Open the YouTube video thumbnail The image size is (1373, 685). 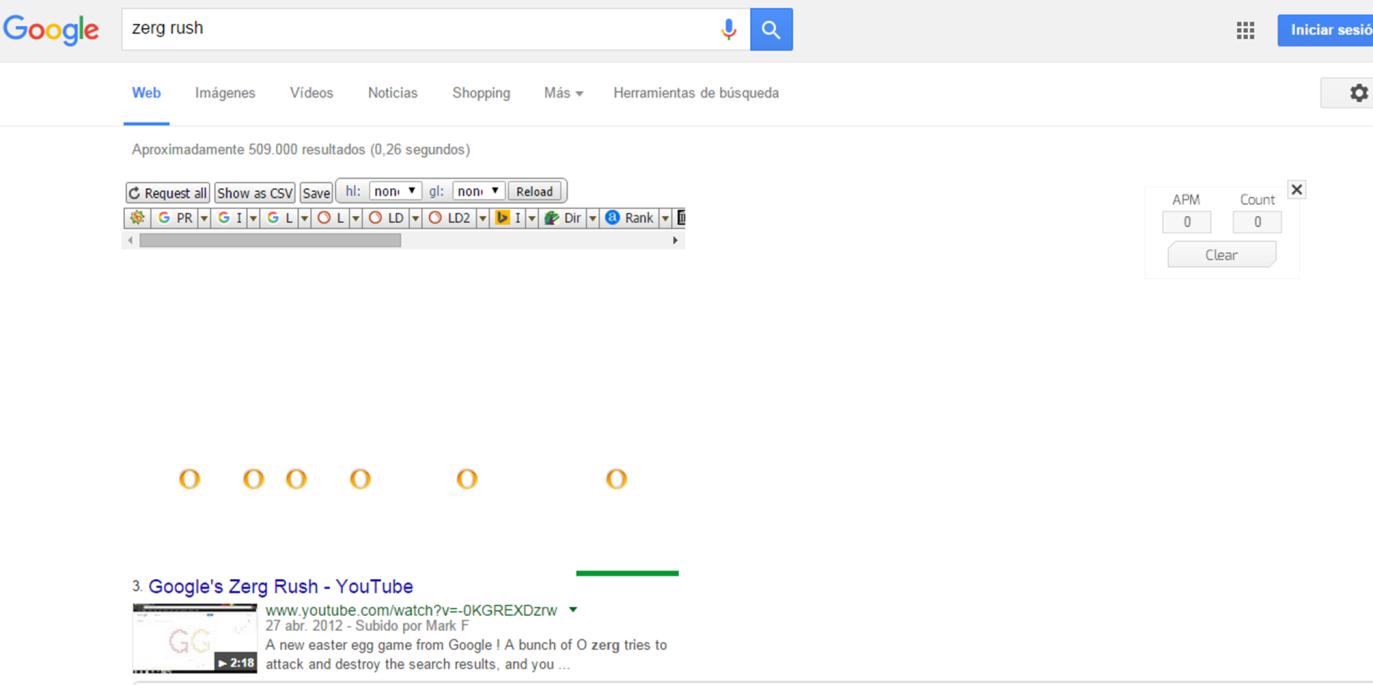[x=195, y=638]
